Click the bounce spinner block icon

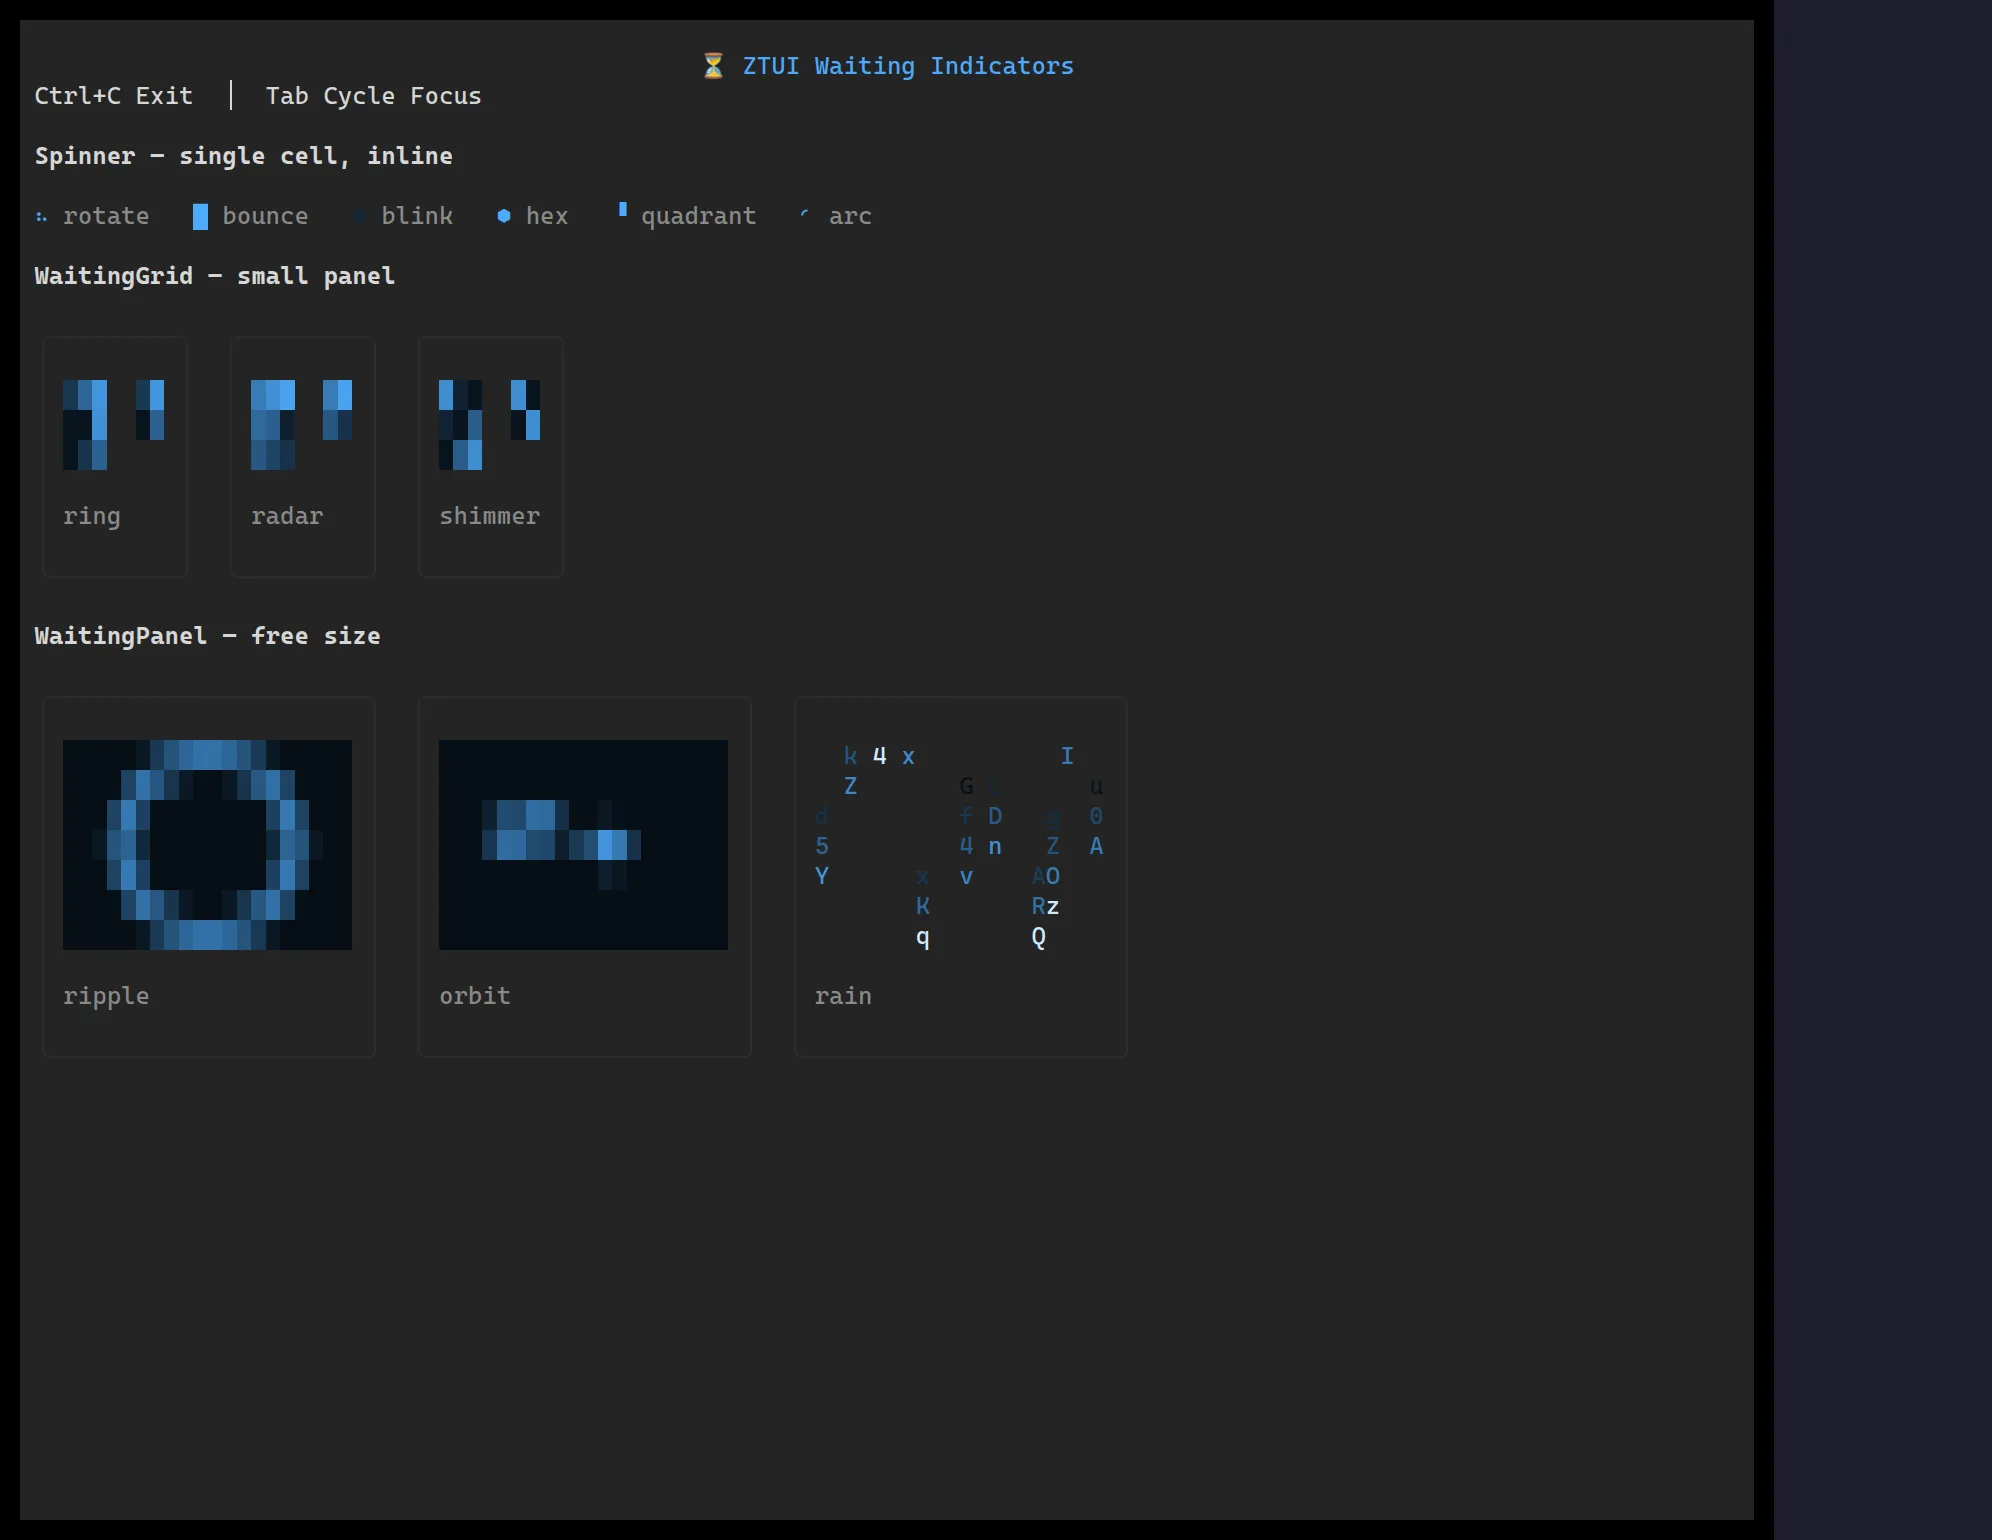201,217
